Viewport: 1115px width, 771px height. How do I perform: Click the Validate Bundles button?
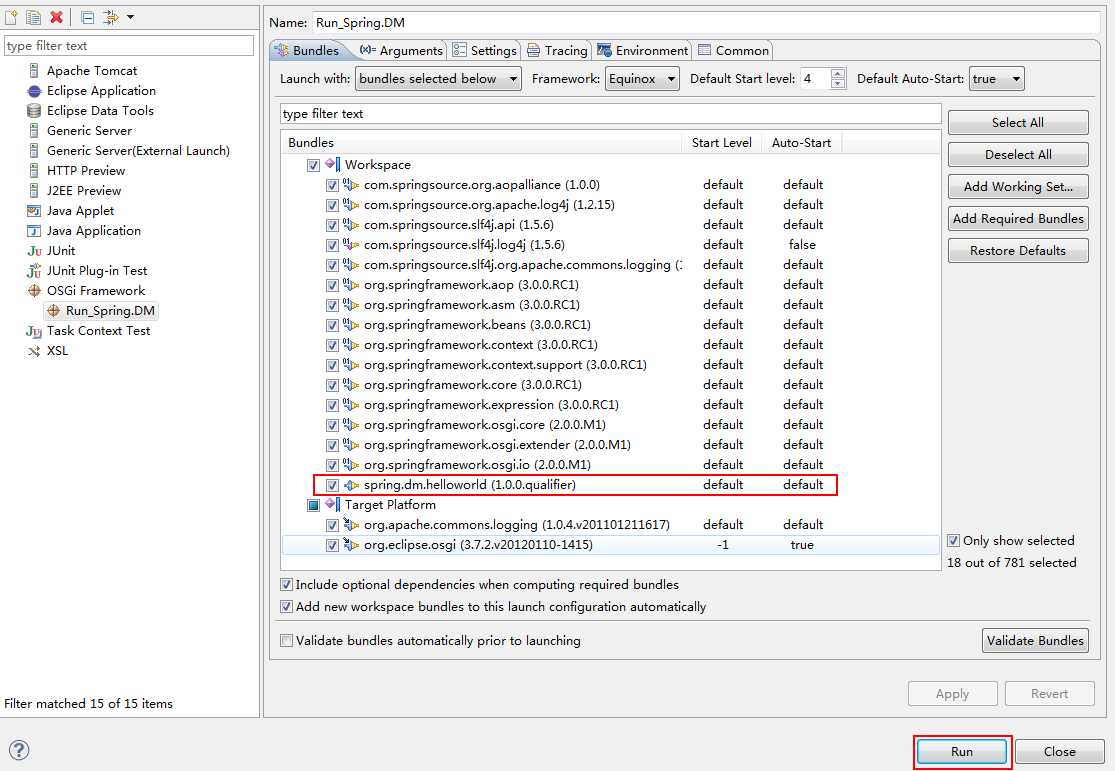[1035, 640]
